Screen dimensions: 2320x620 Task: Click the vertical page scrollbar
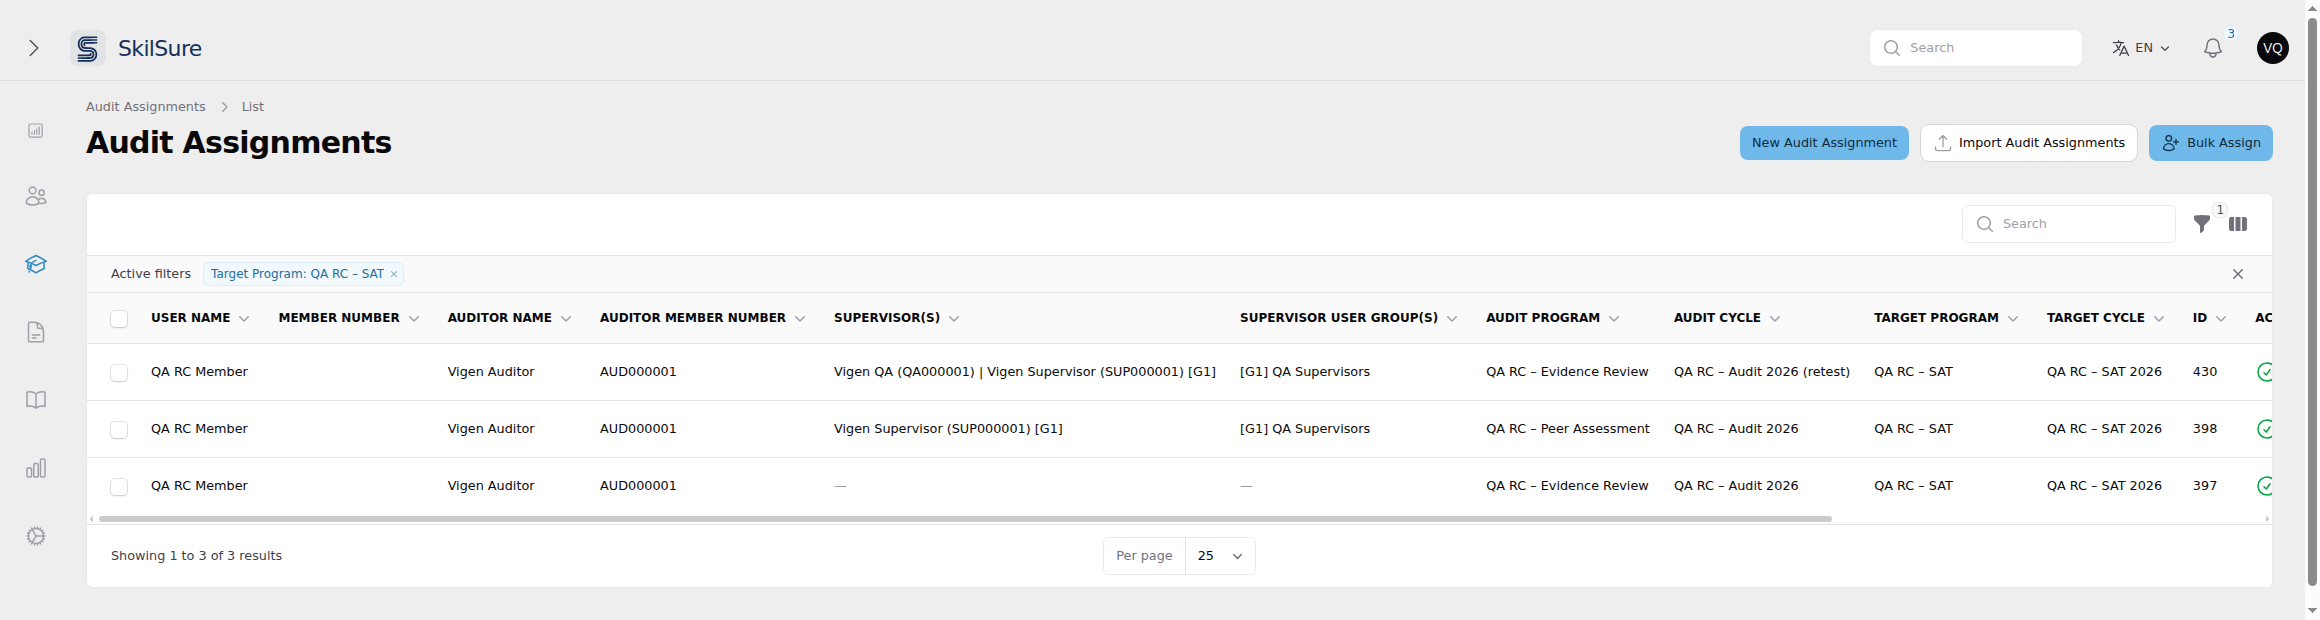tap(2312, 303)
